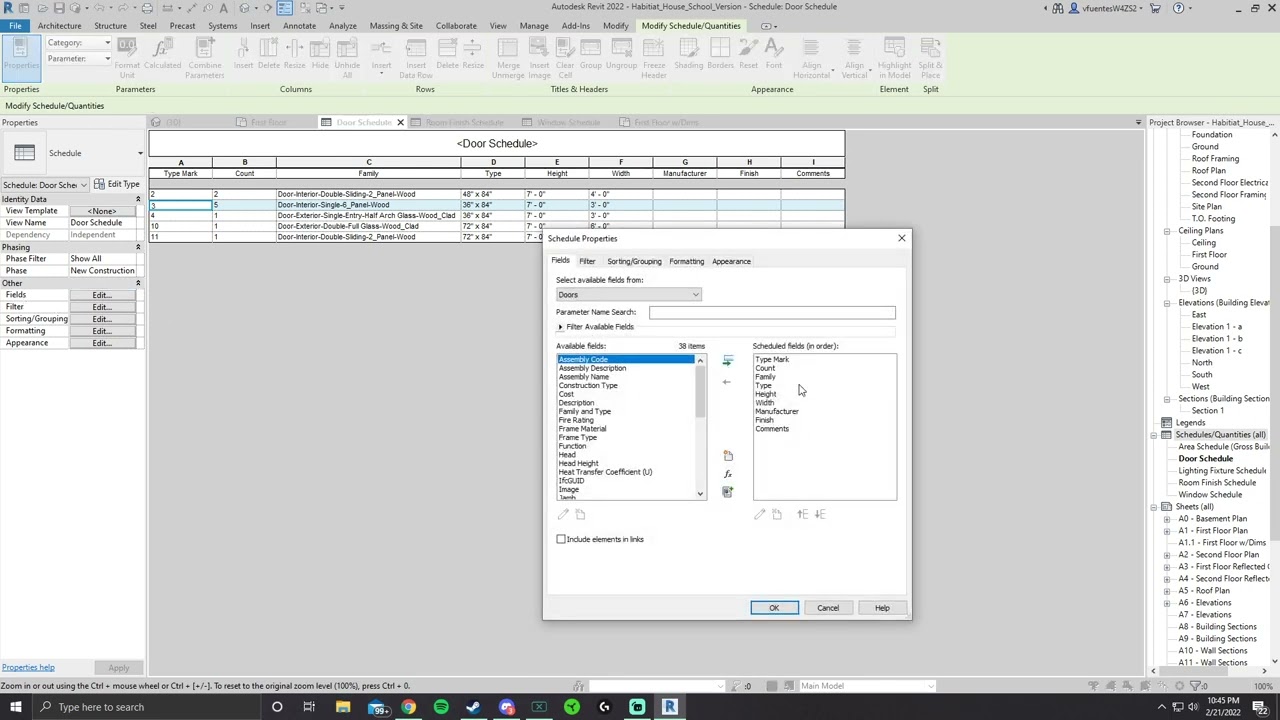Screen dimensions: 1280x720
Task: Close the Schedule Properties dialog with X
Action: tap(901, 238)
